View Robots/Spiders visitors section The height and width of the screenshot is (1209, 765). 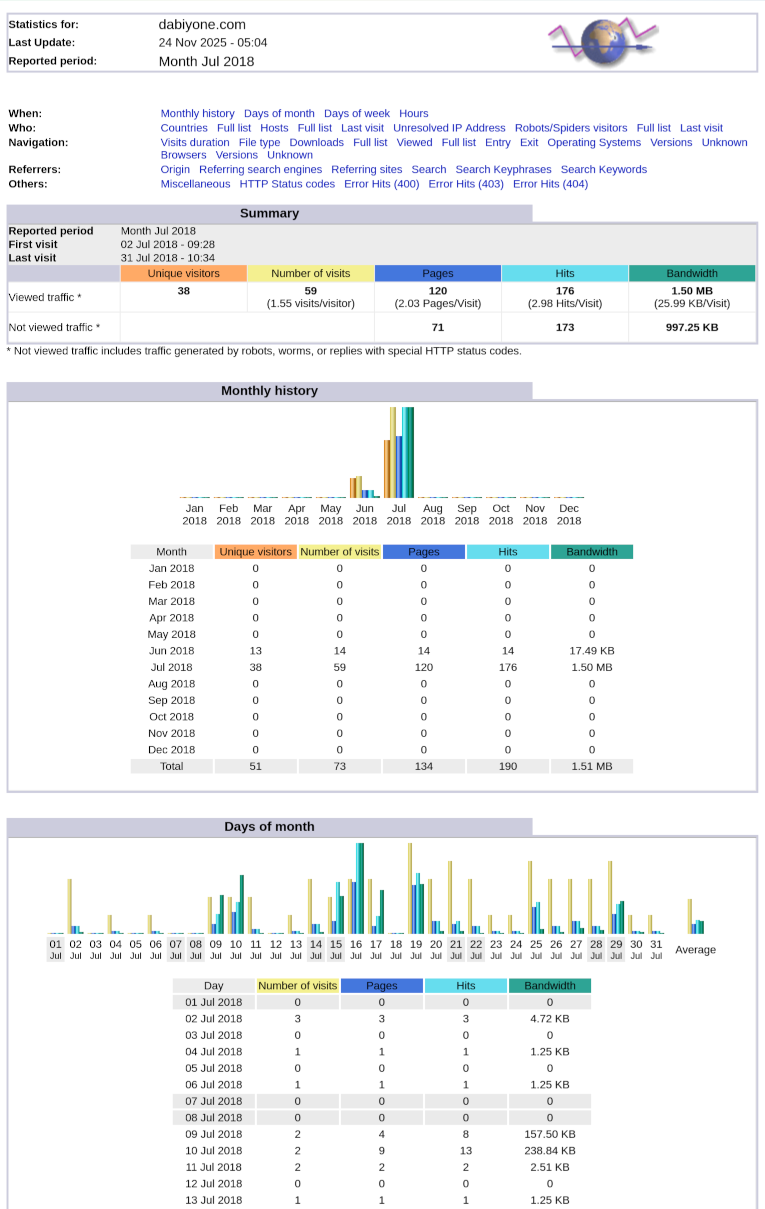(571, 128)
